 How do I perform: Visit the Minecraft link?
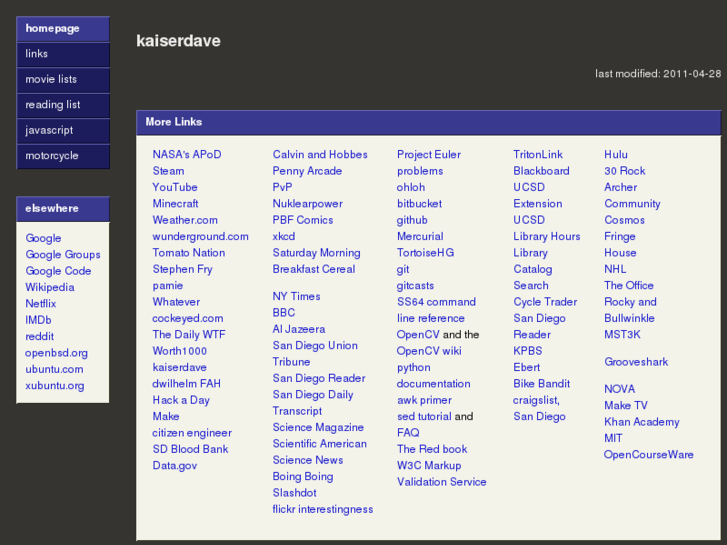click(175, 204)
